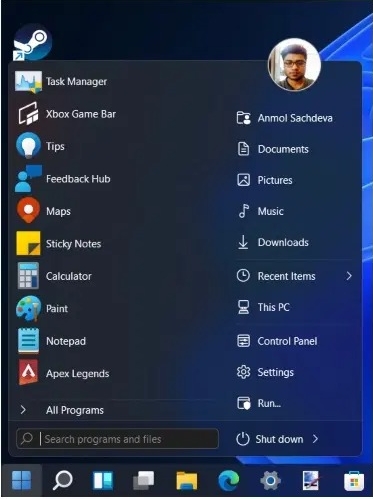This screenshot has width=373, height=499.
Task: Click the Pictures frame icon
Action: (x=243, y=180)
